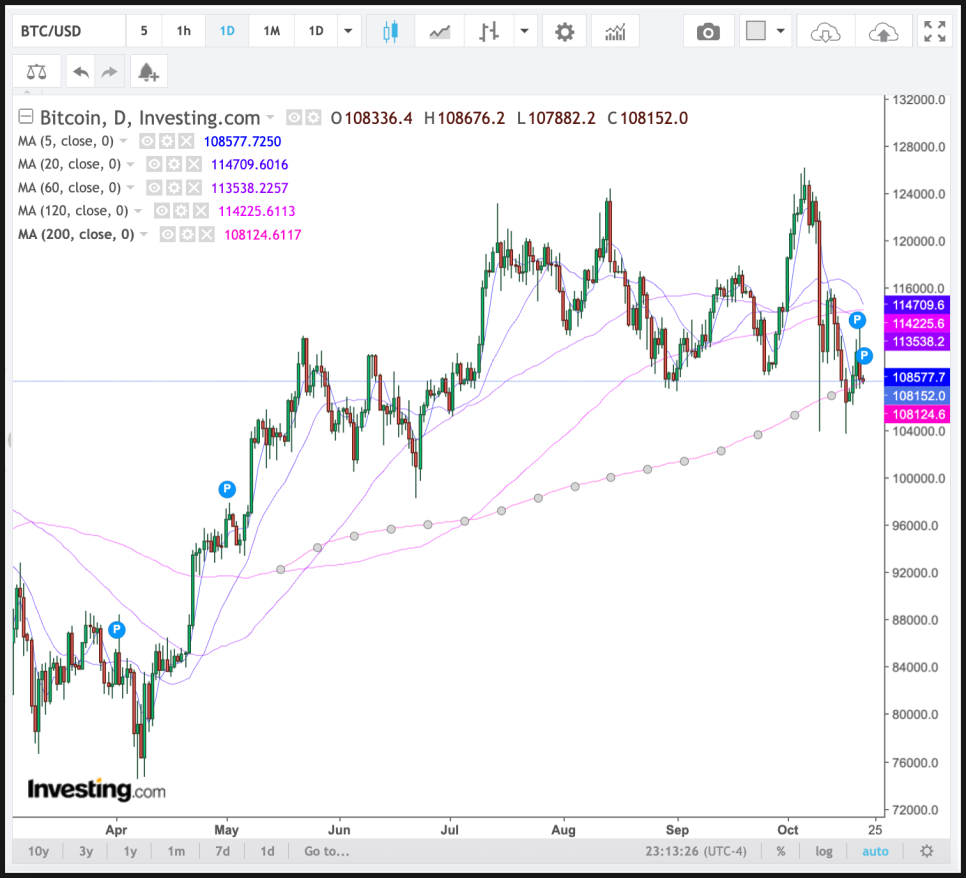This screenshot has height=878, width=966.
Task: Open the bar chart style dropdown arrow
Action: [x=525, y=31]
